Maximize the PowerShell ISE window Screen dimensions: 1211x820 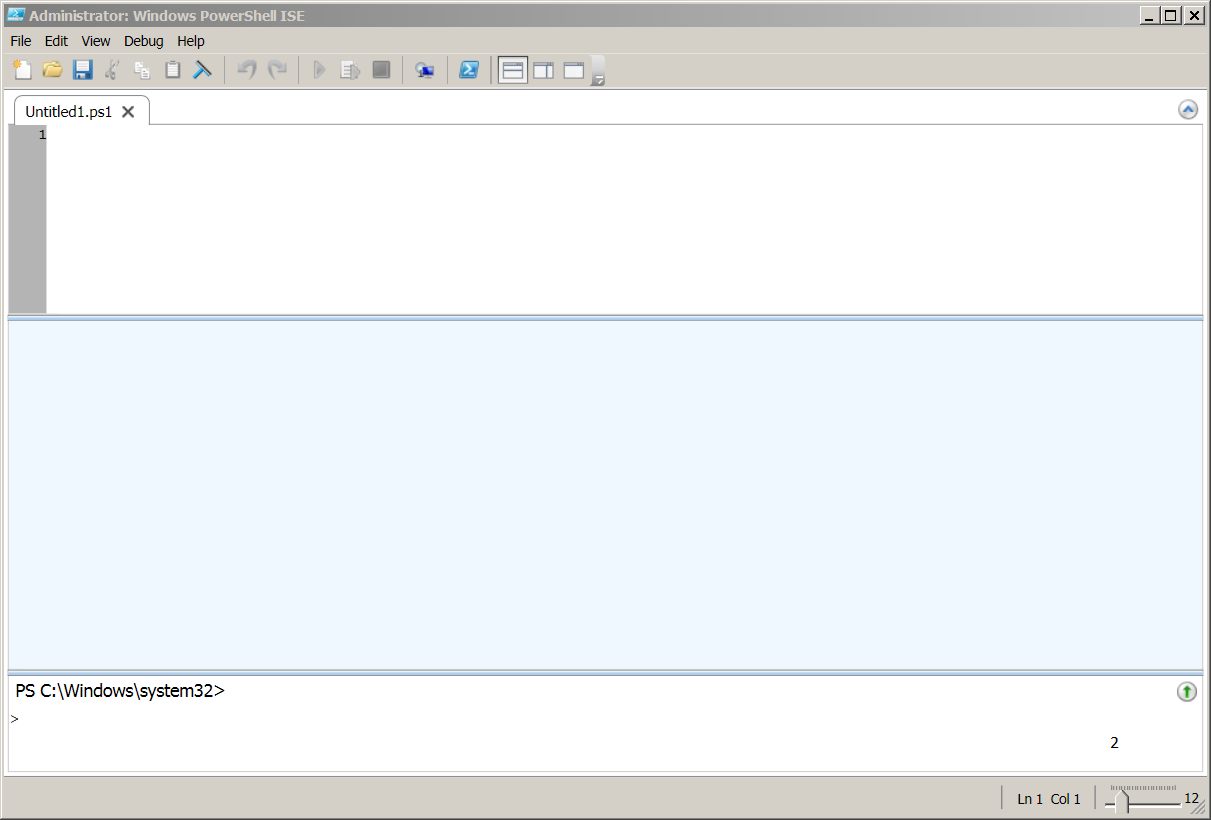point(1171,15)
